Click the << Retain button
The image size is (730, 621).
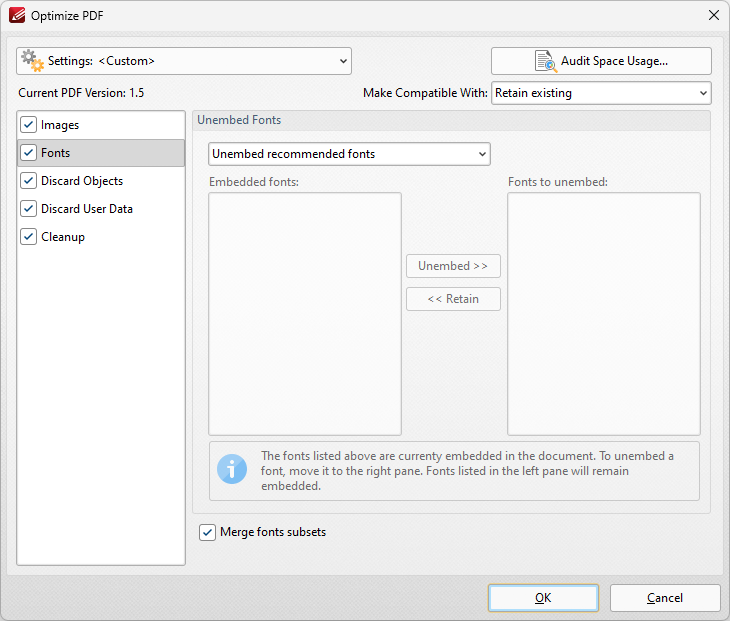click(453, 299)
